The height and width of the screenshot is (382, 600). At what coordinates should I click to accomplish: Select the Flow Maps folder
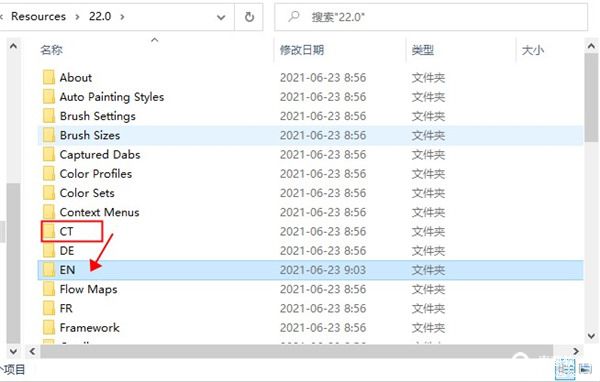coord(88,289)
